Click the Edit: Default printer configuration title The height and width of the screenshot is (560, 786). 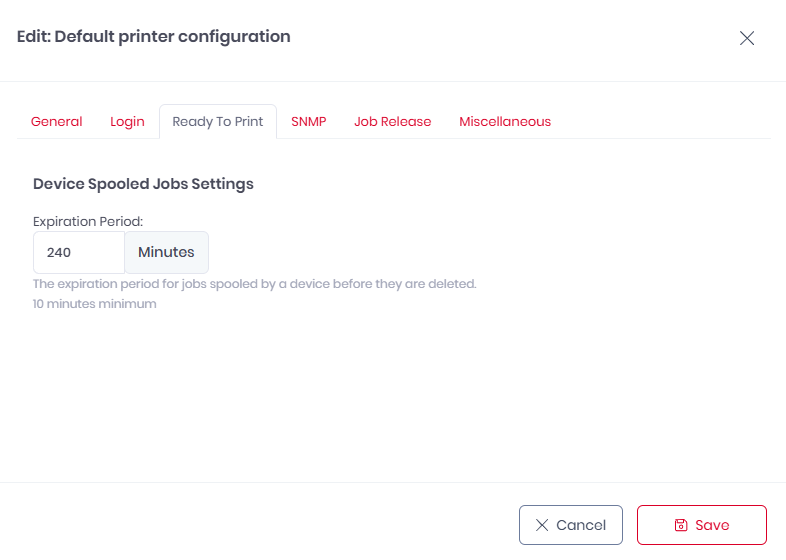pyautogui.click(x=154, y=37)
